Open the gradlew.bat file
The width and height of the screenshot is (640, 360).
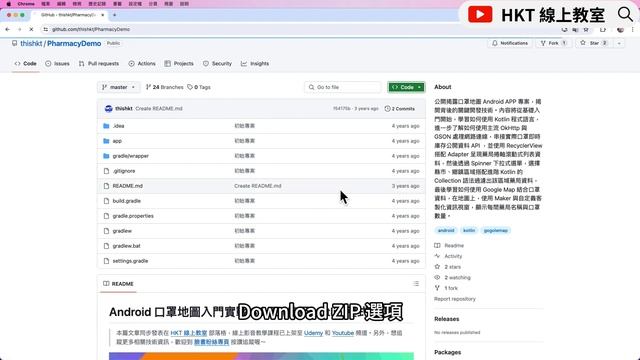click(x=127, y=246)
